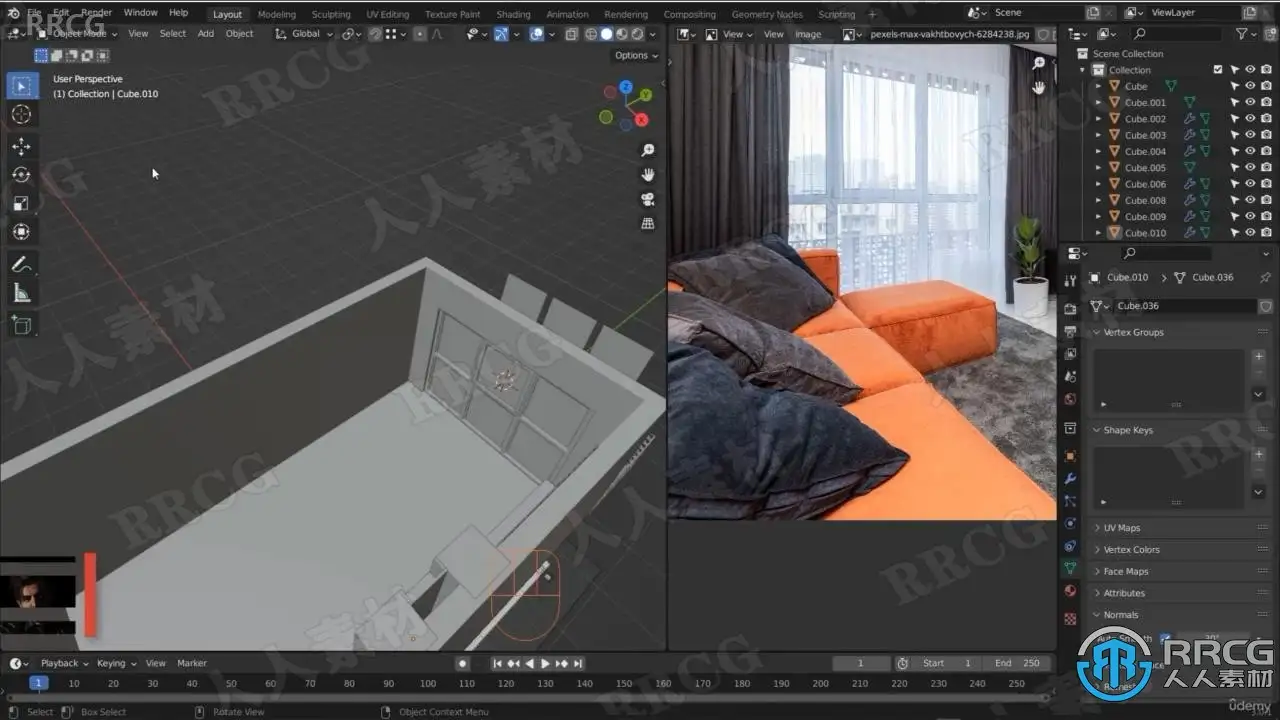The image size is (1280, 720).
Task: Hide Cube.010 in viewport via eye icon
Action: click(1250, 233)
